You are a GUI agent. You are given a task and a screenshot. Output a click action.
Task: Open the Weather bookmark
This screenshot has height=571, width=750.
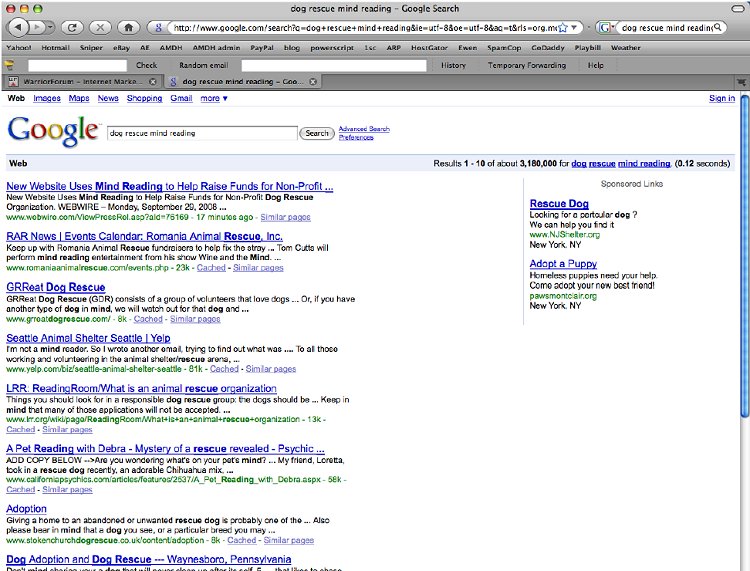[625, 47]
